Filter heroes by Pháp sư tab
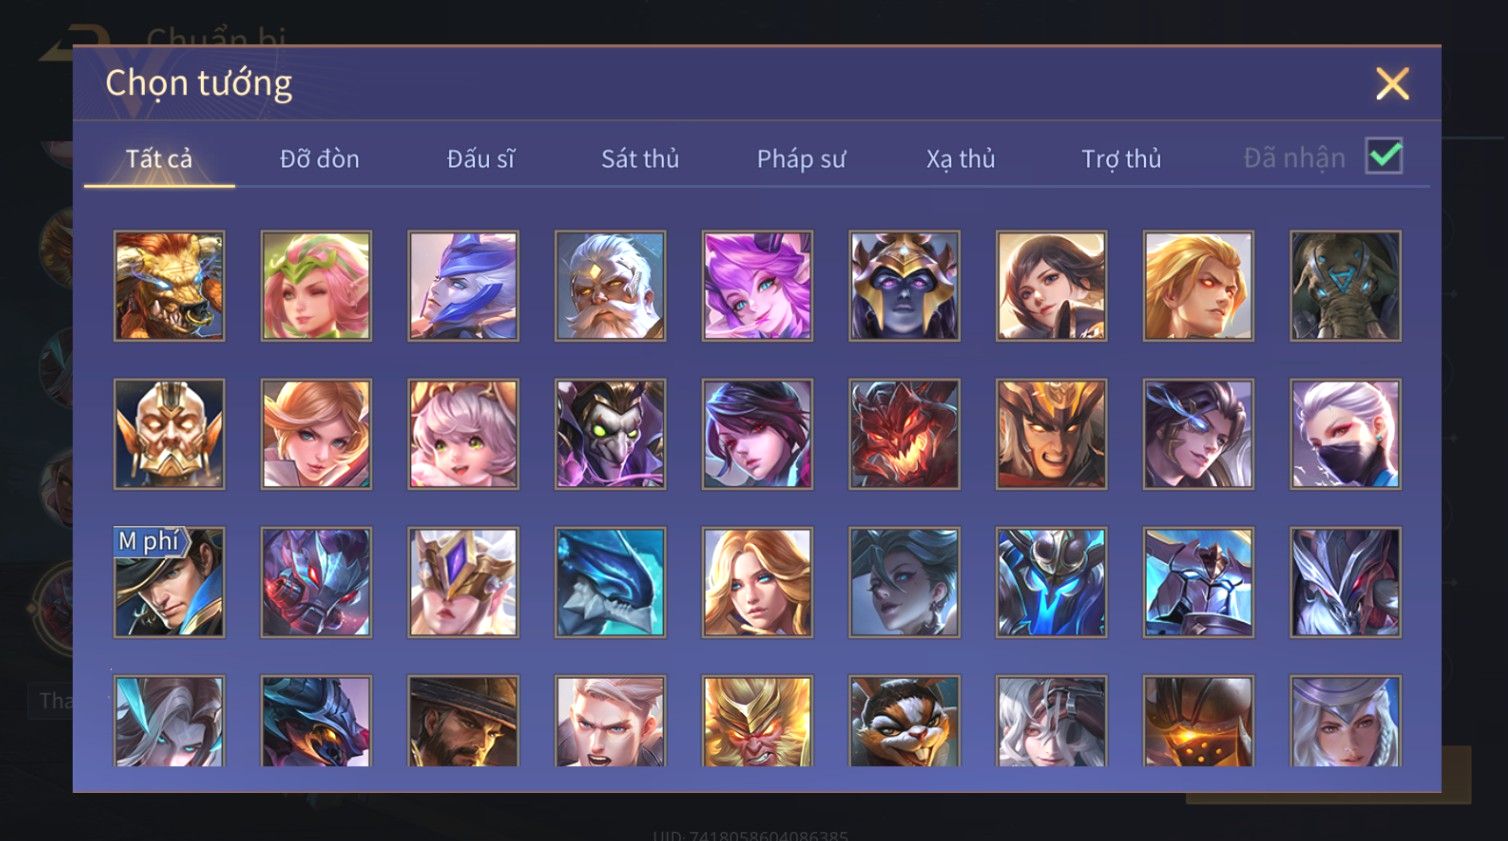This screenshot has height=841, width=1508. click(x=801, y=159)
